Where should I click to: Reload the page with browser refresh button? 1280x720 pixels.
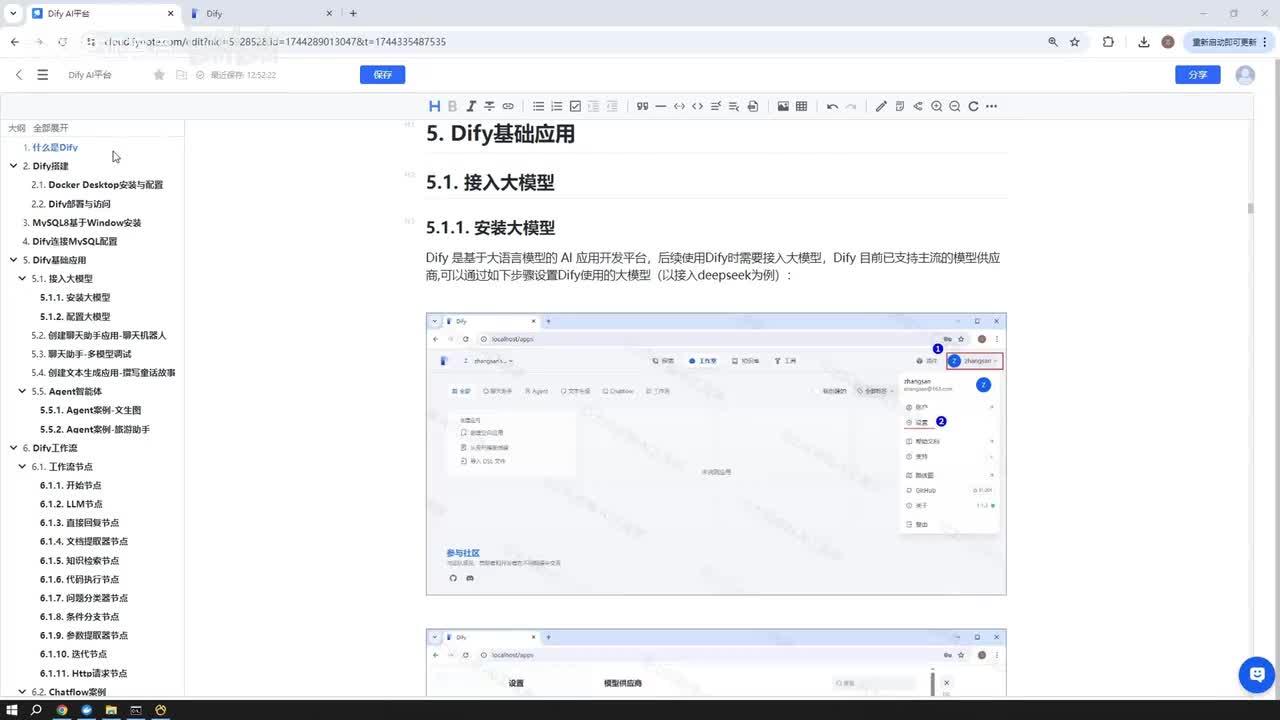[x=63, y=42]
